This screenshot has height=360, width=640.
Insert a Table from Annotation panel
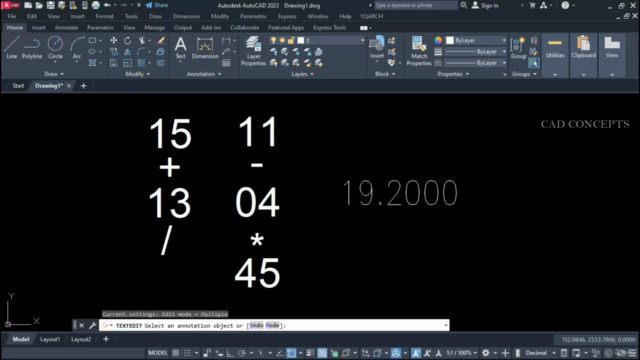pyautogui.click(x=226, y=63)
